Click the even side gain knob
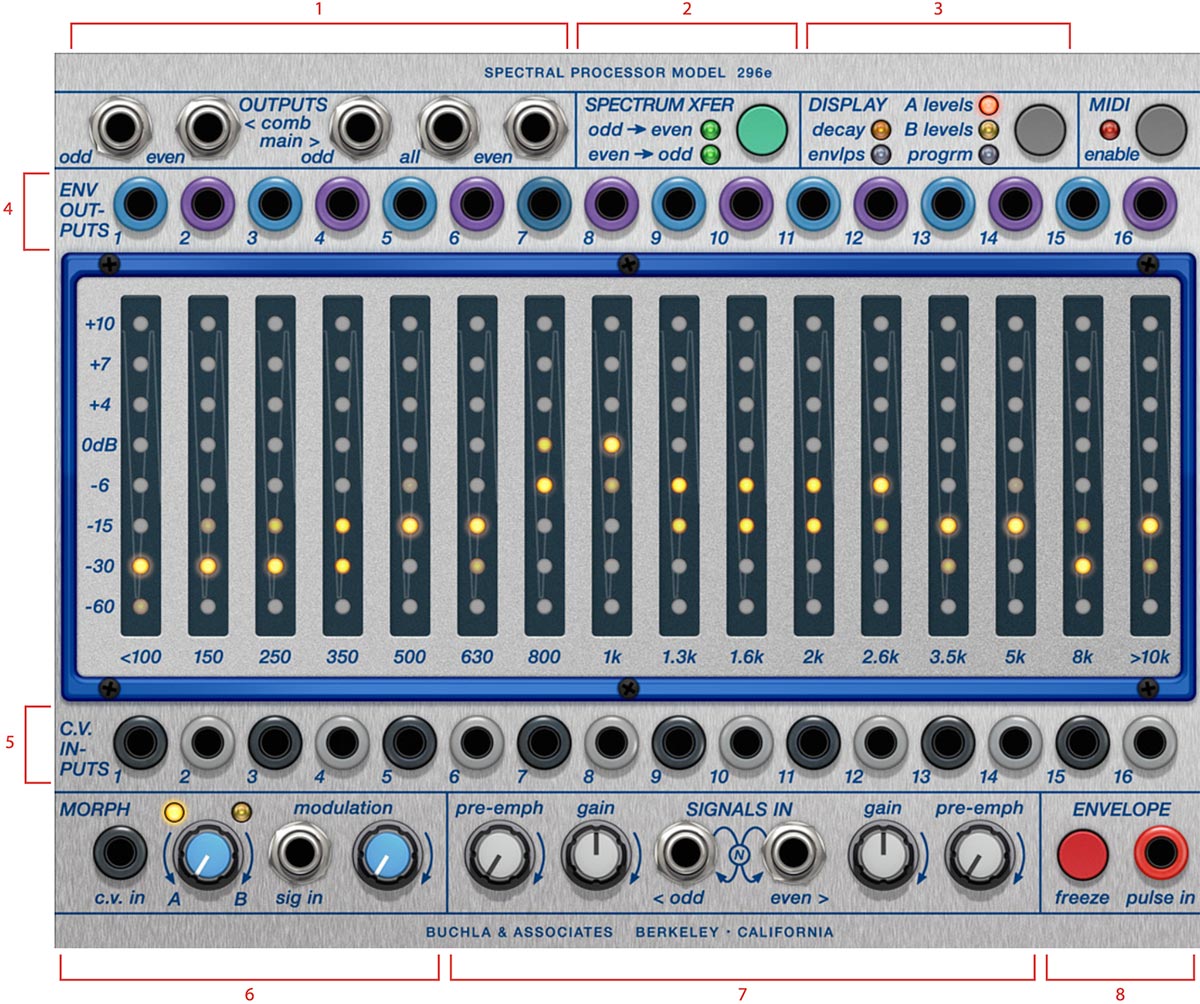This screenshot has height=1004, width=1200. tap(880, 857)
